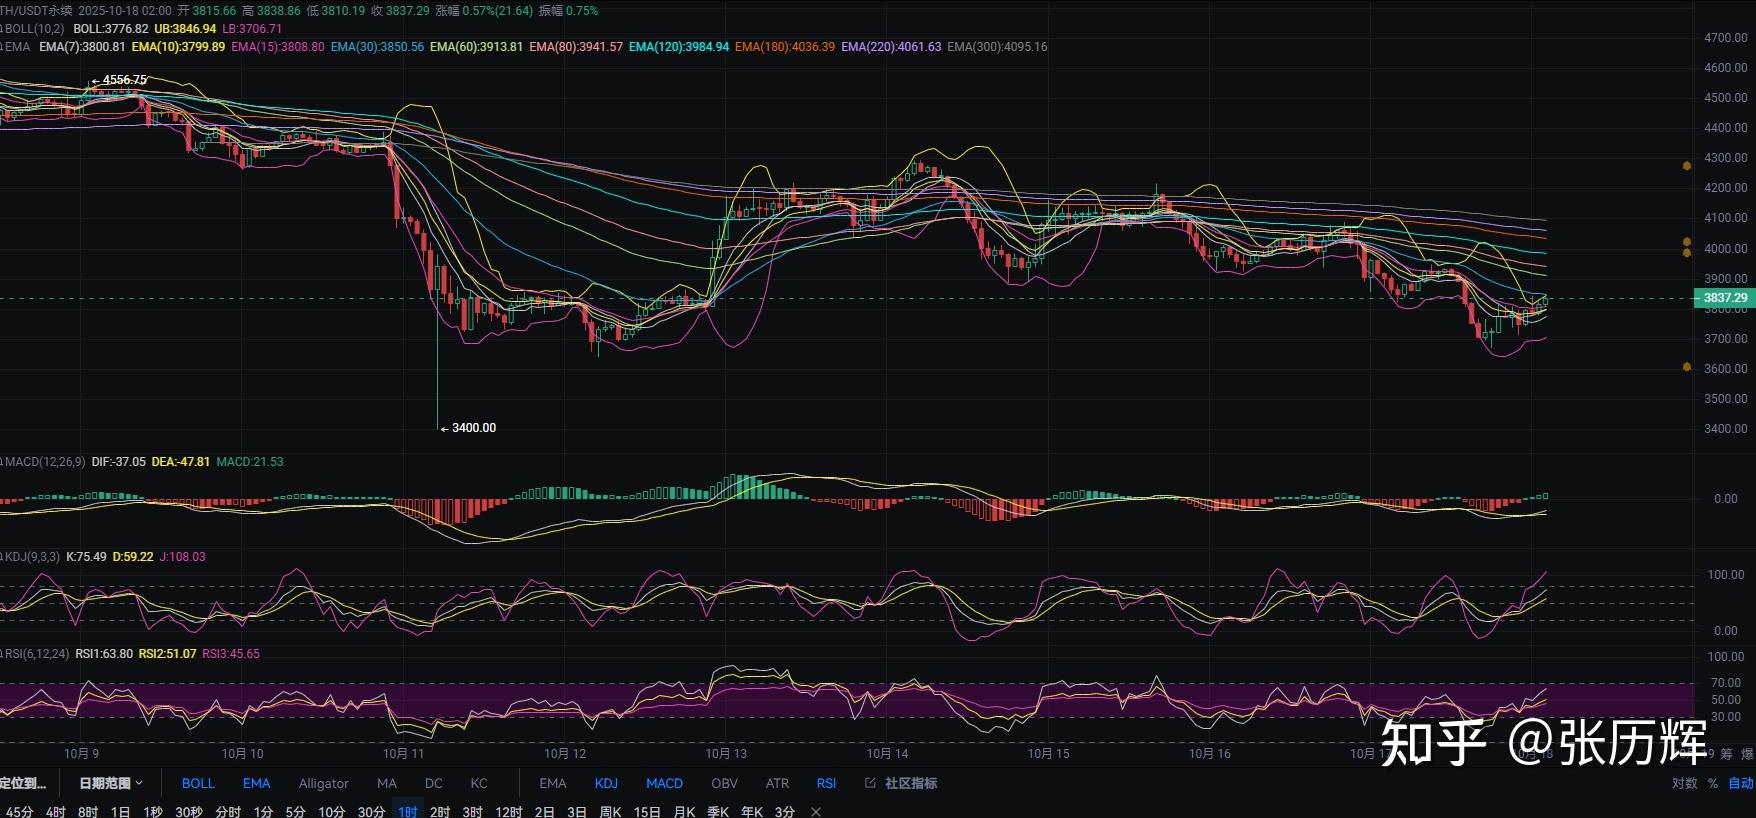
Task: Enable the Alligator indicator
Action: click(x=323, y=783)
